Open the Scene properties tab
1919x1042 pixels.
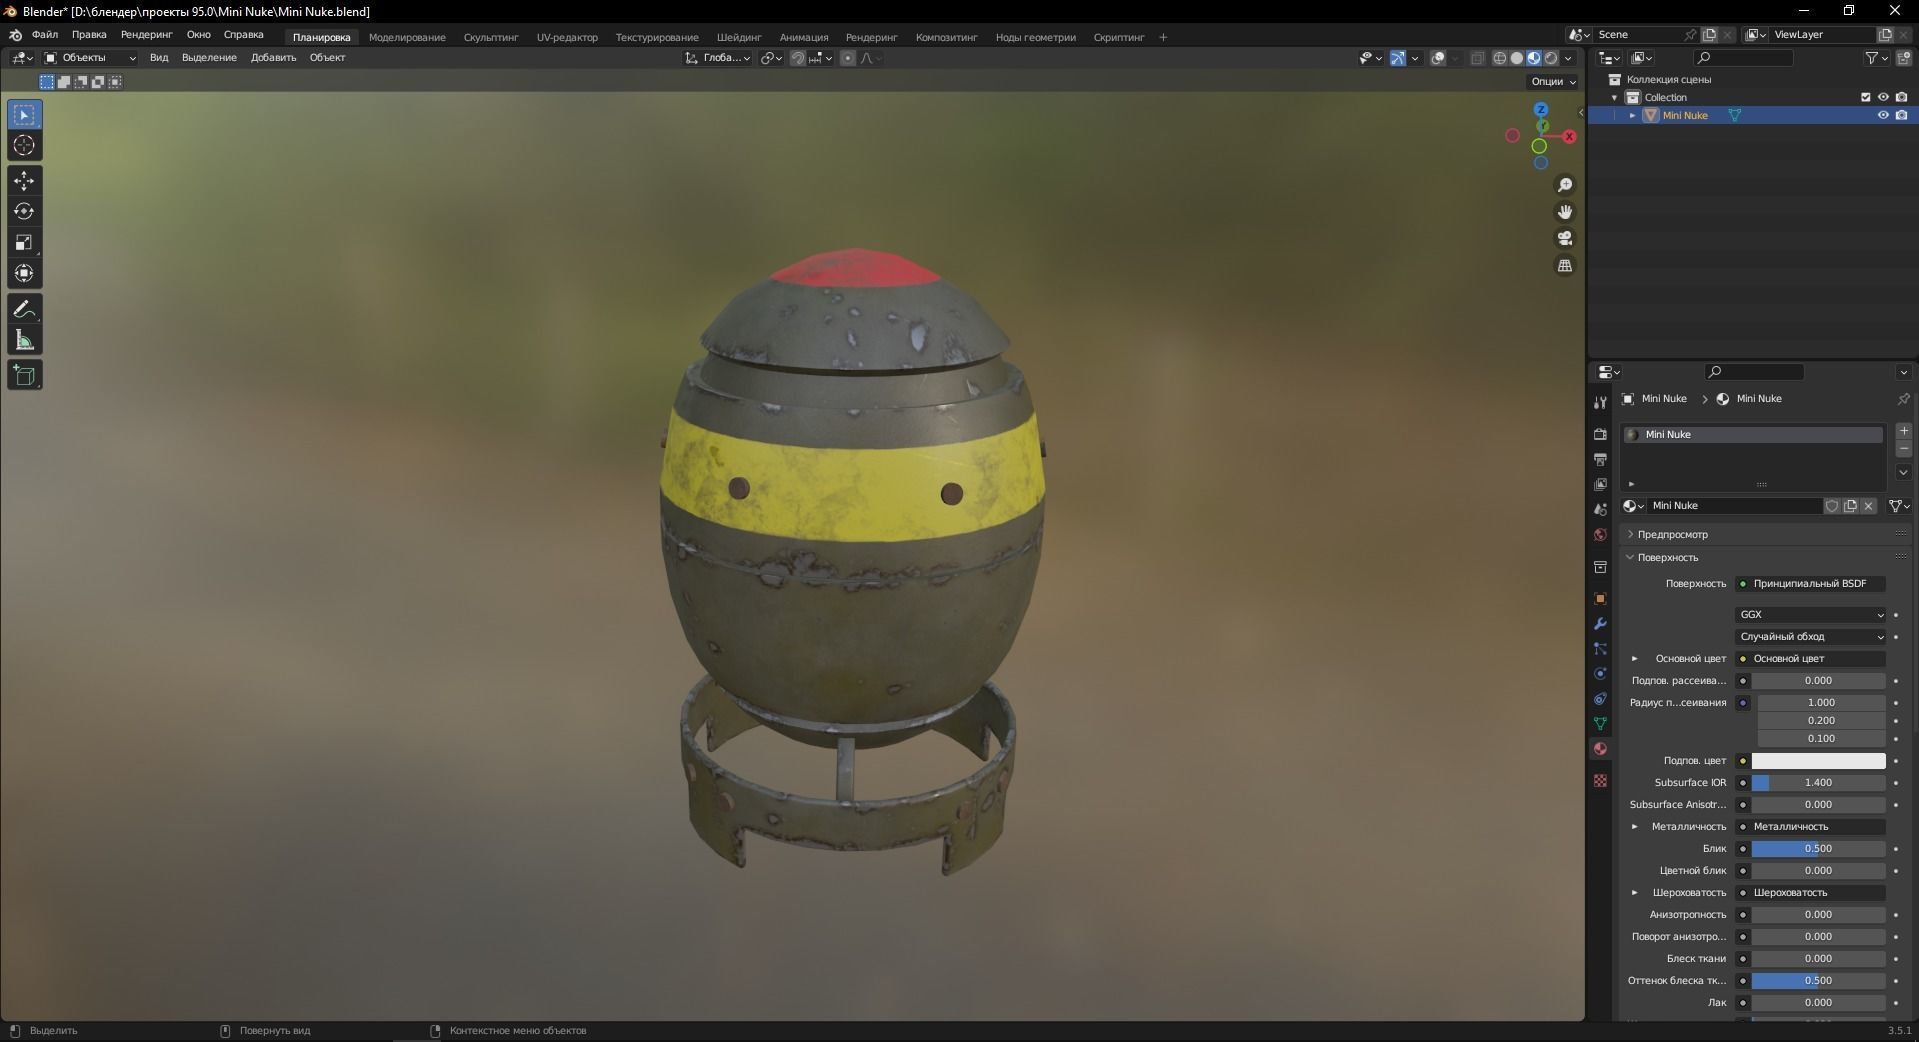tap(1600, 509)
